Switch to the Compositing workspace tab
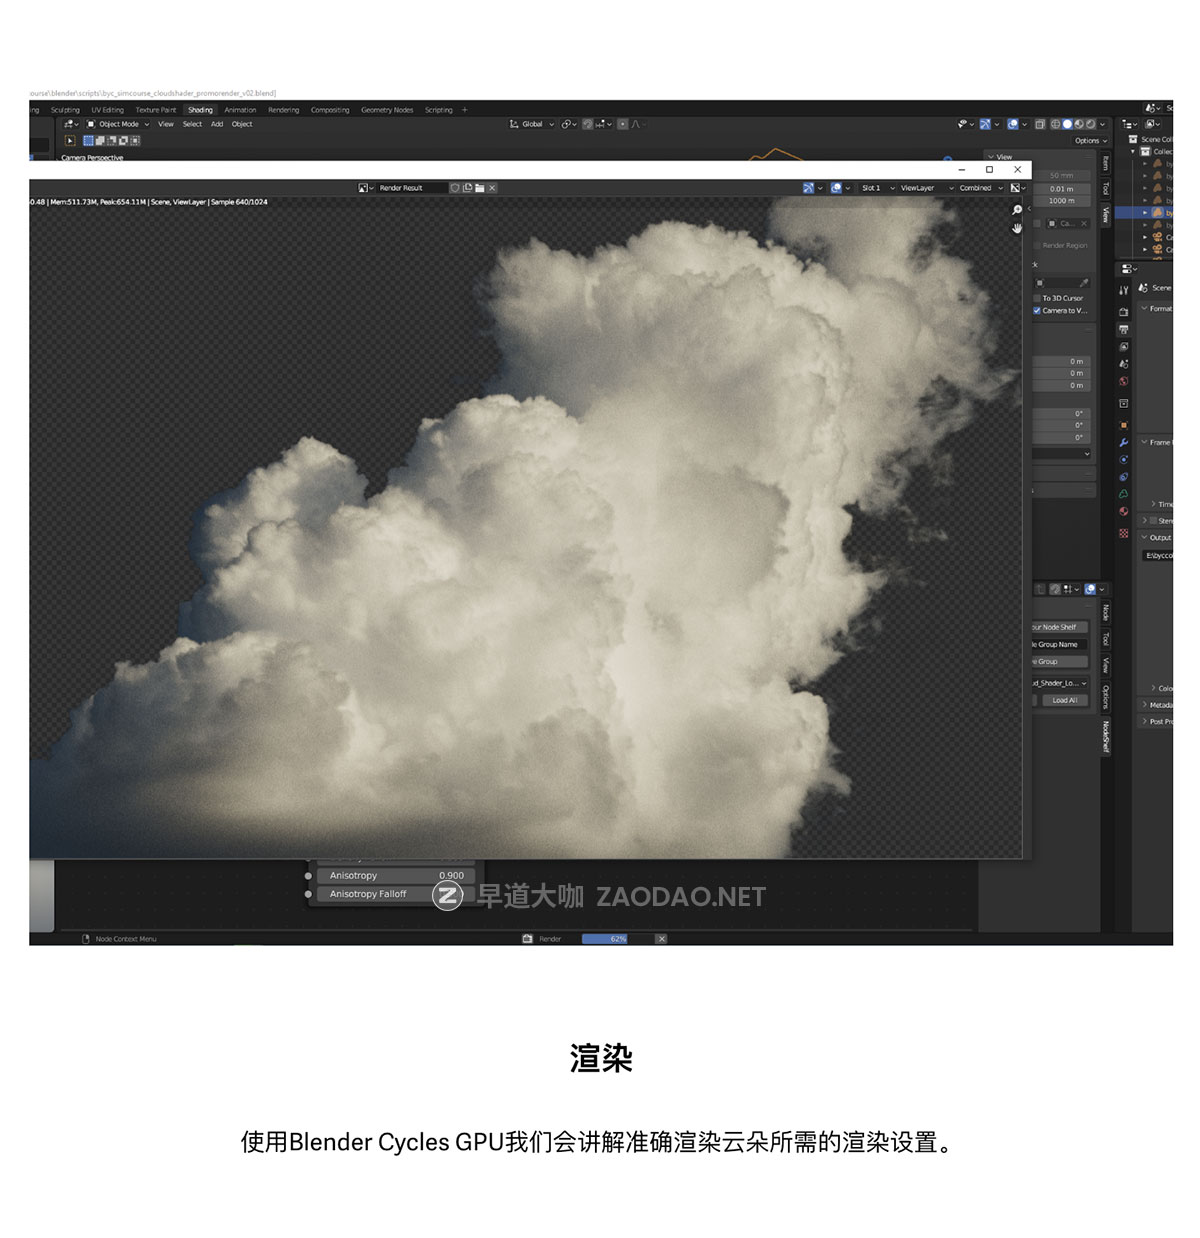Screen dimensions: 1200x1238 [330, 110]
